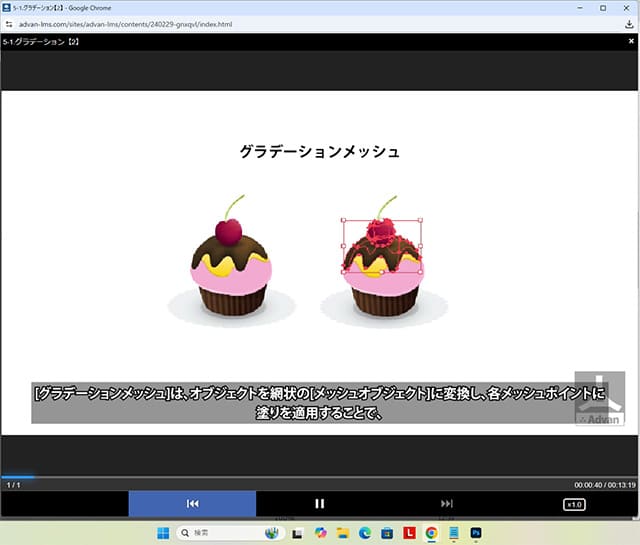The height and width of the screenshot is (545, 640).
Task: Go to previous slide button
Action: pyautogui.click(x=192, y=504)
